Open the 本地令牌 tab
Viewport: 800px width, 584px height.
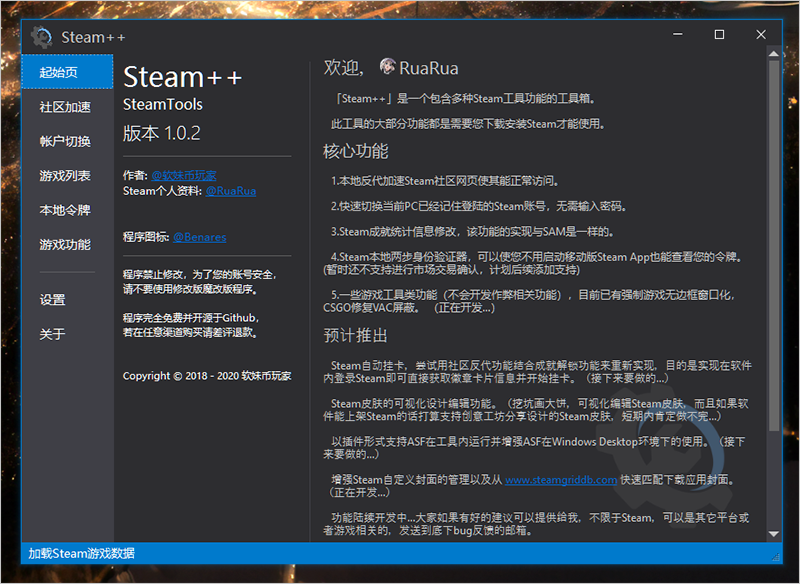[67, 210]
